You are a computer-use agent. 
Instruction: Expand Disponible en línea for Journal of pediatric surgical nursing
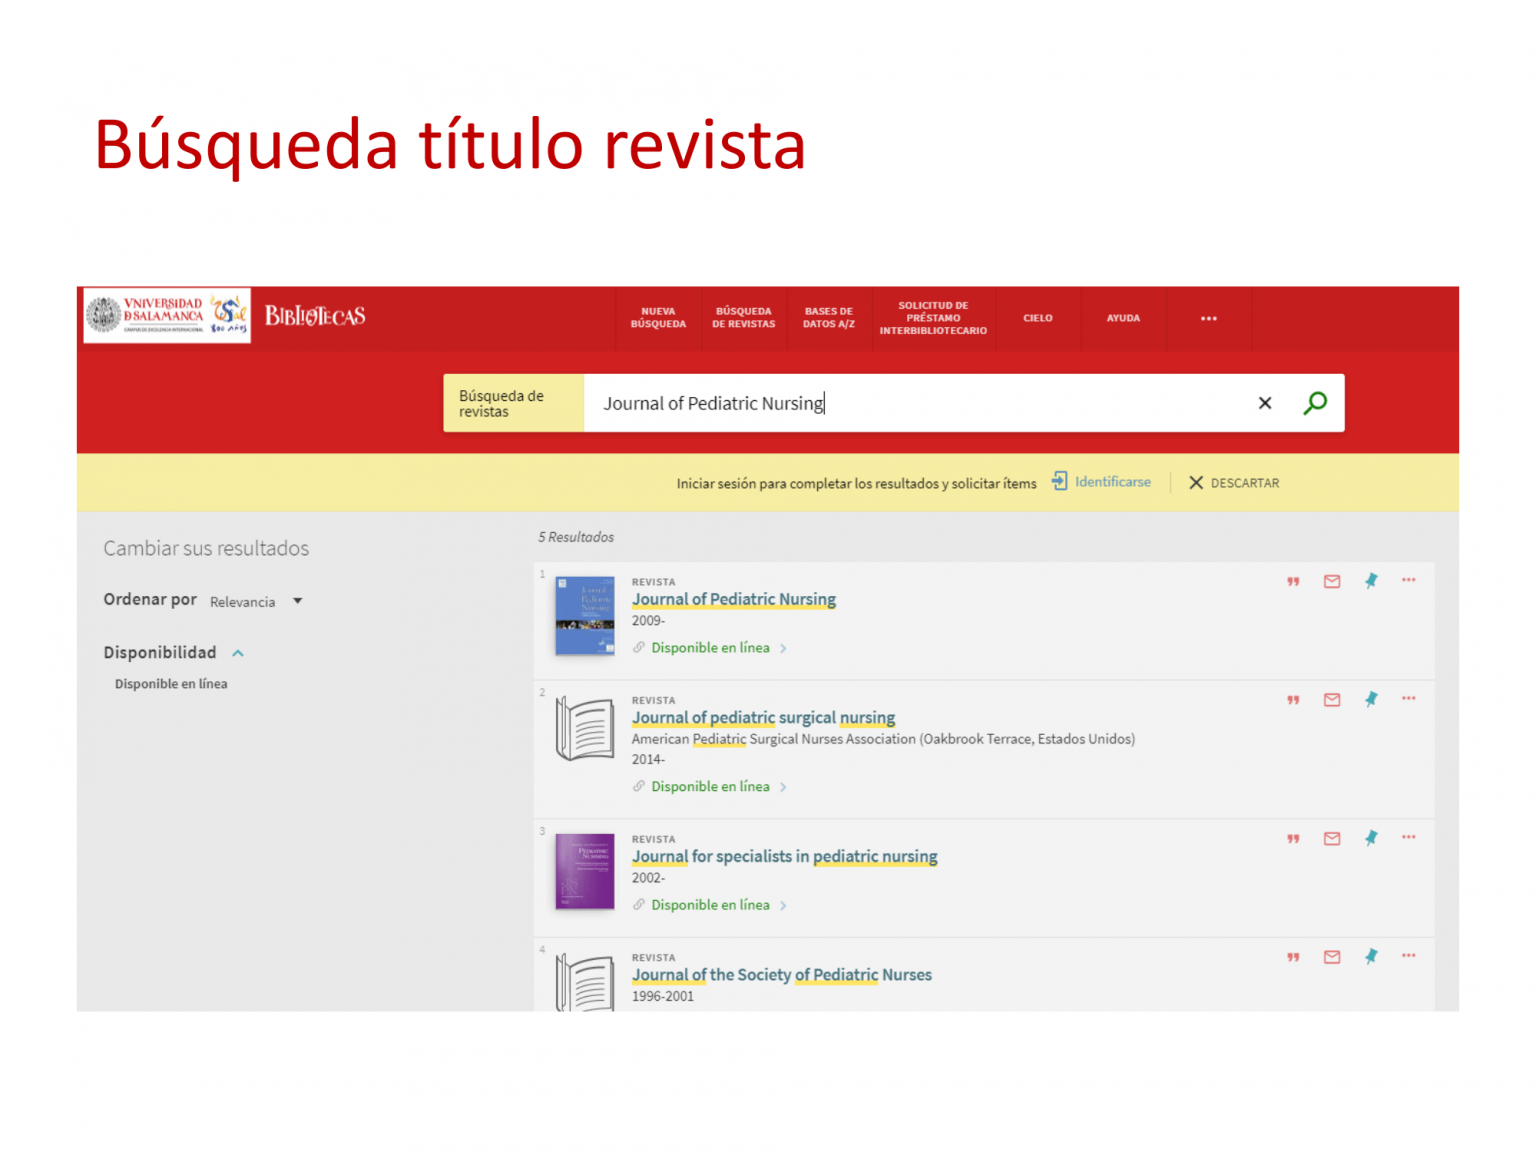pos(710,787)
